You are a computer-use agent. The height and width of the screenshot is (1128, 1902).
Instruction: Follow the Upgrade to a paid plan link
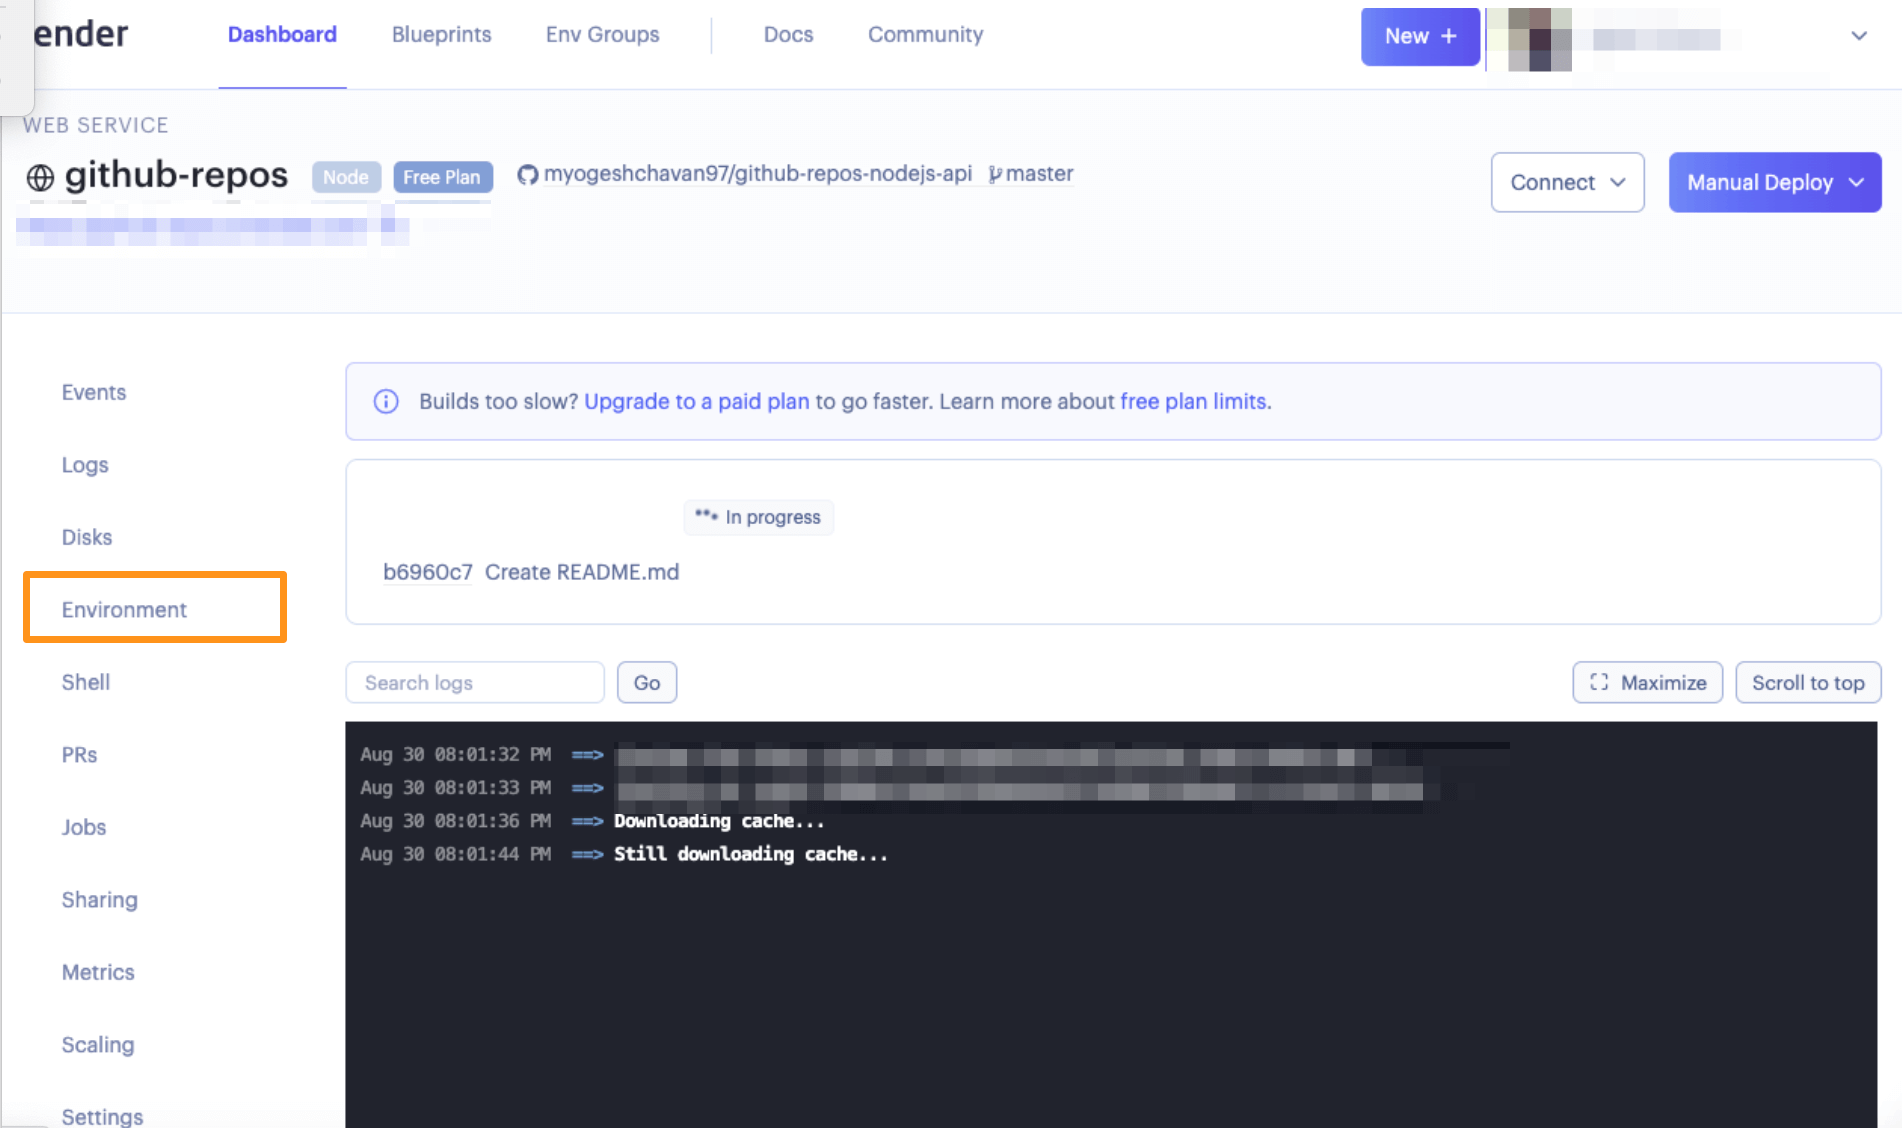696,402
